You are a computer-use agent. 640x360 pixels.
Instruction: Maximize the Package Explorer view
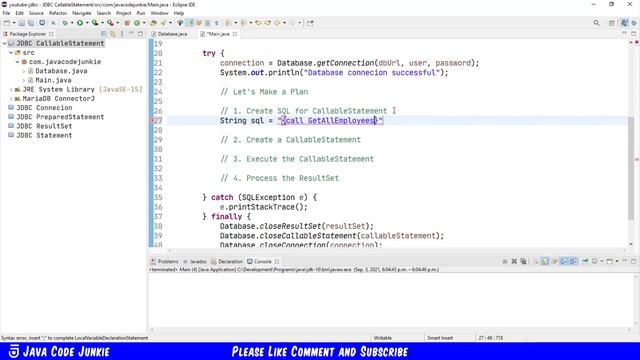pos(140,34)
